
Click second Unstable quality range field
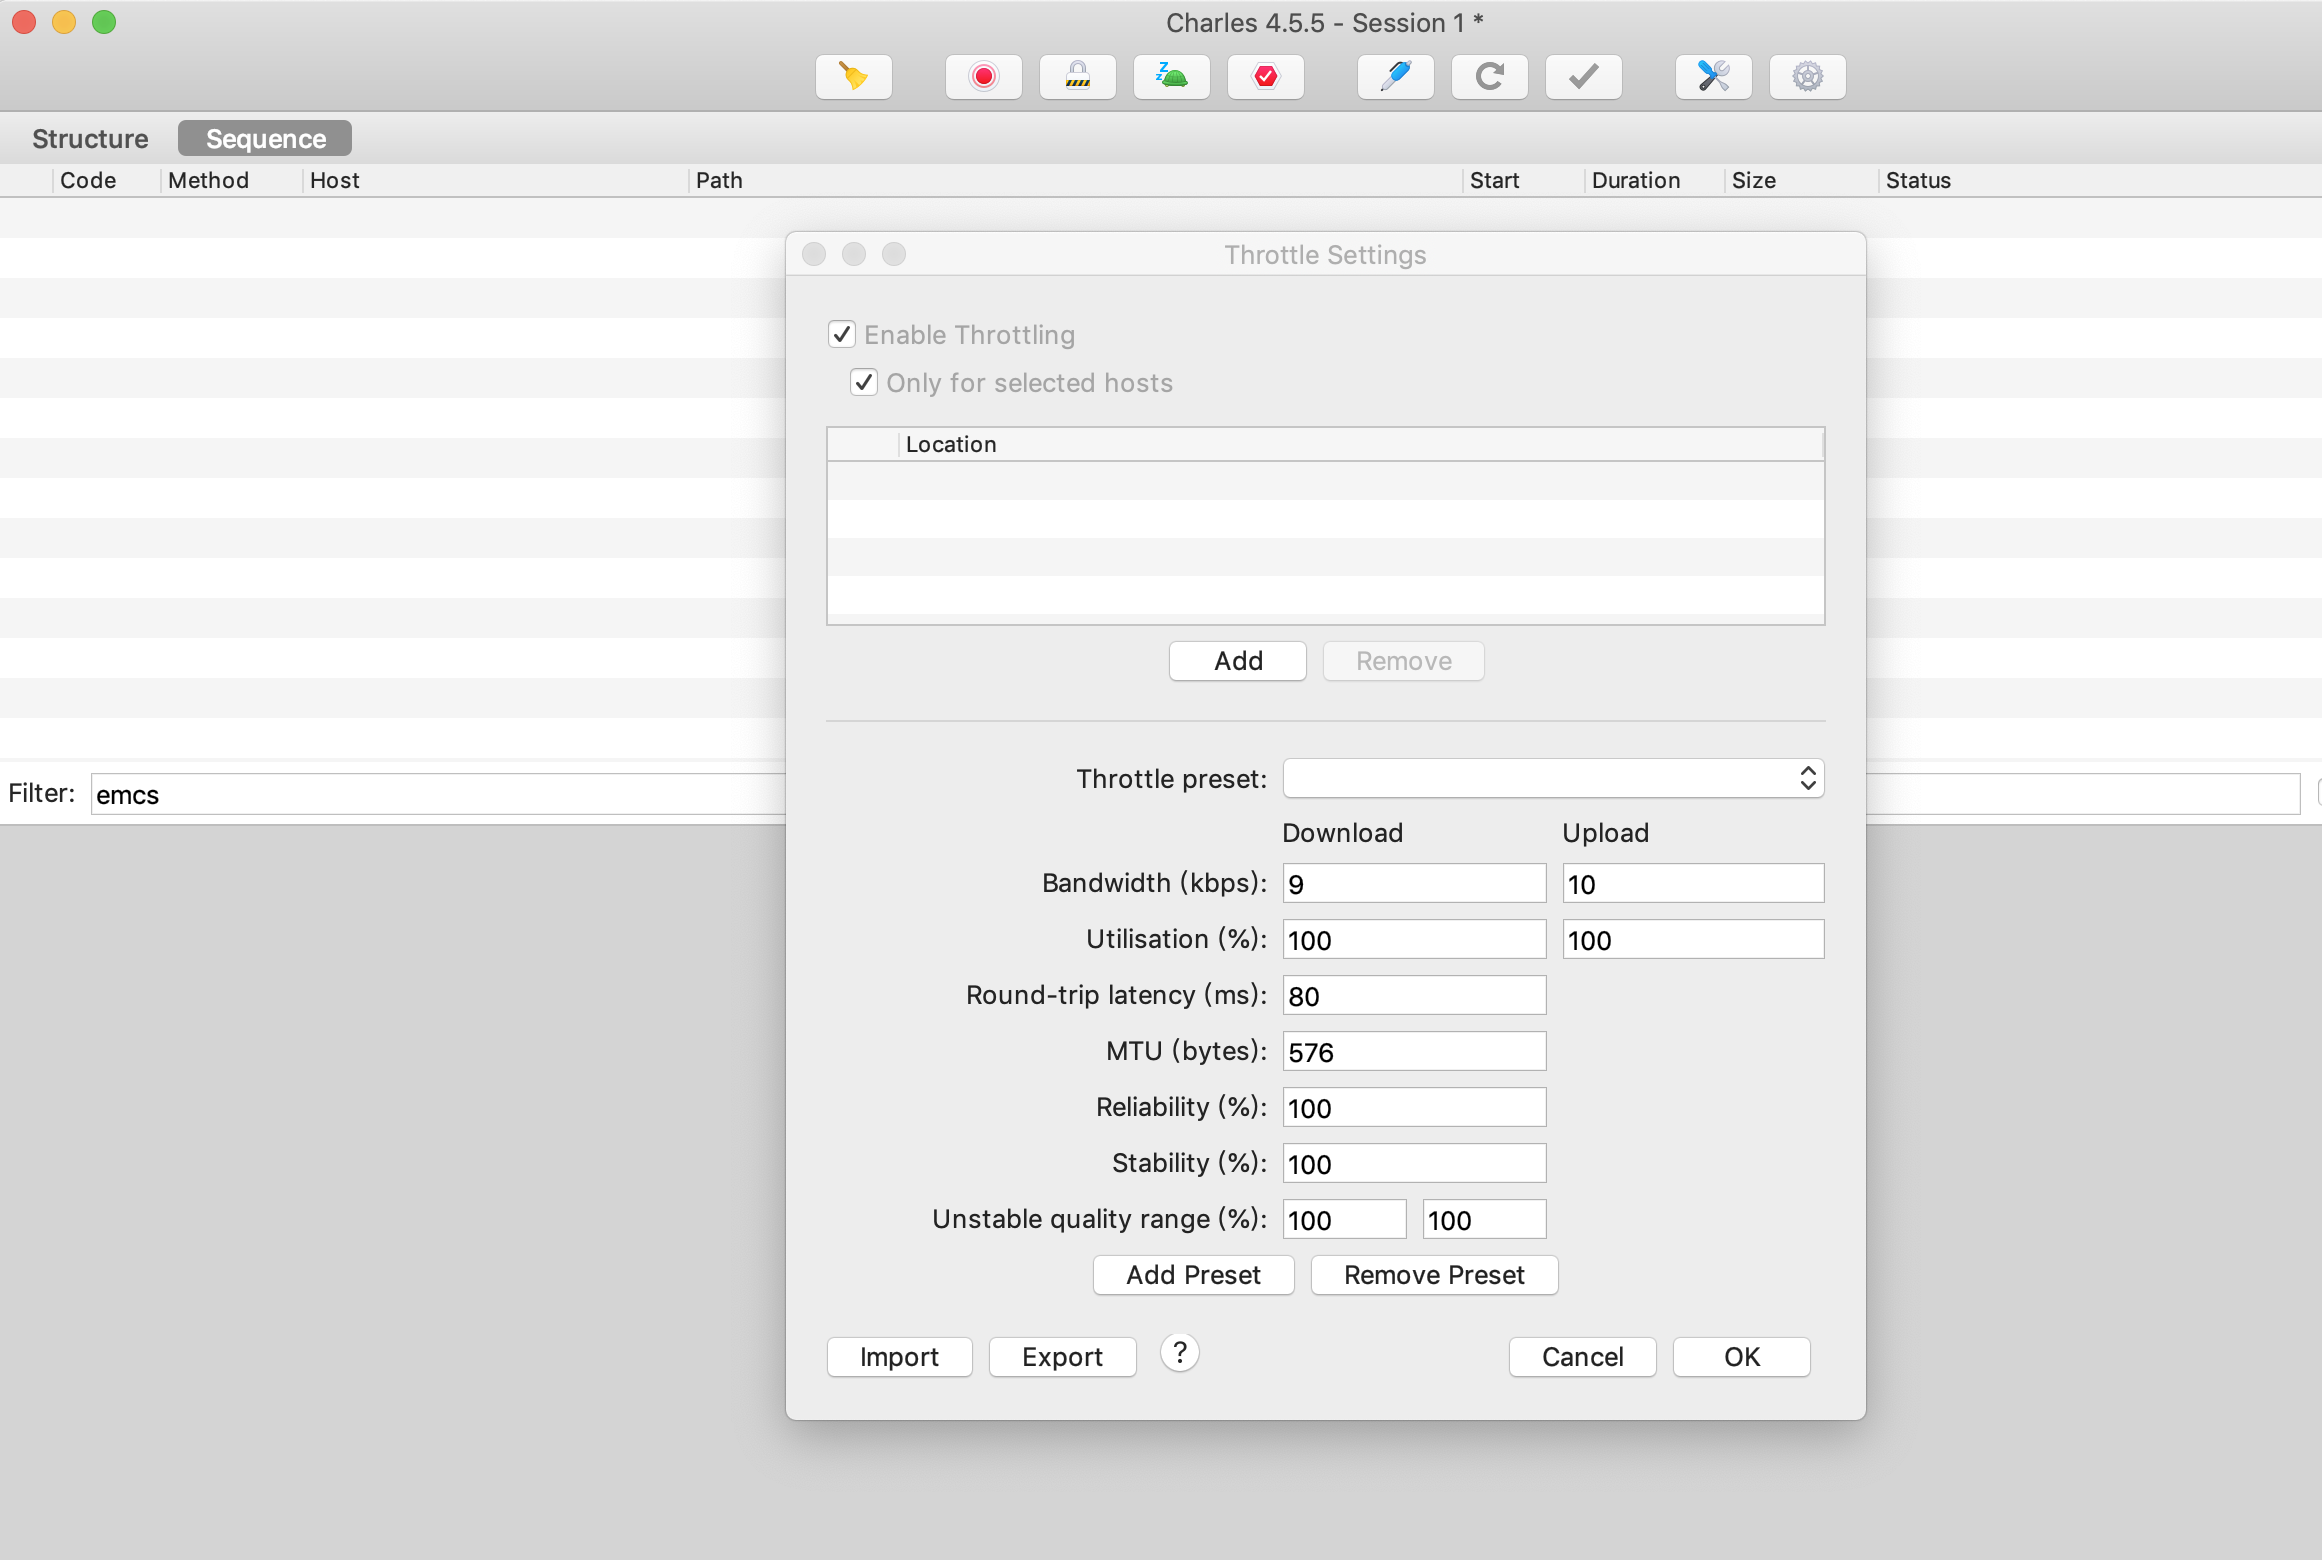point(1484,1219)
